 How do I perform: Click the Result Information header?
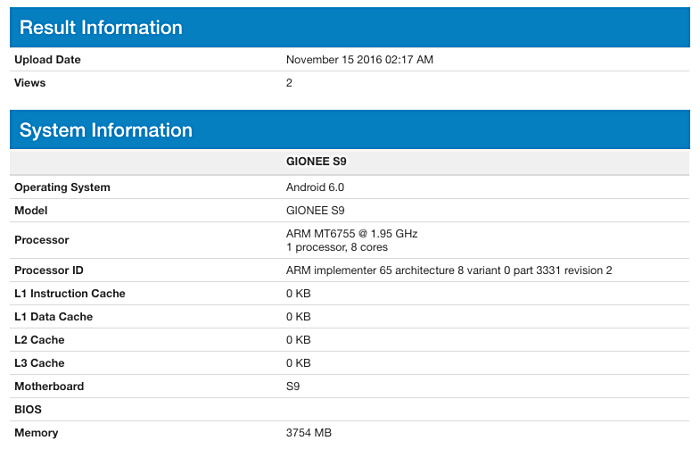101,27
